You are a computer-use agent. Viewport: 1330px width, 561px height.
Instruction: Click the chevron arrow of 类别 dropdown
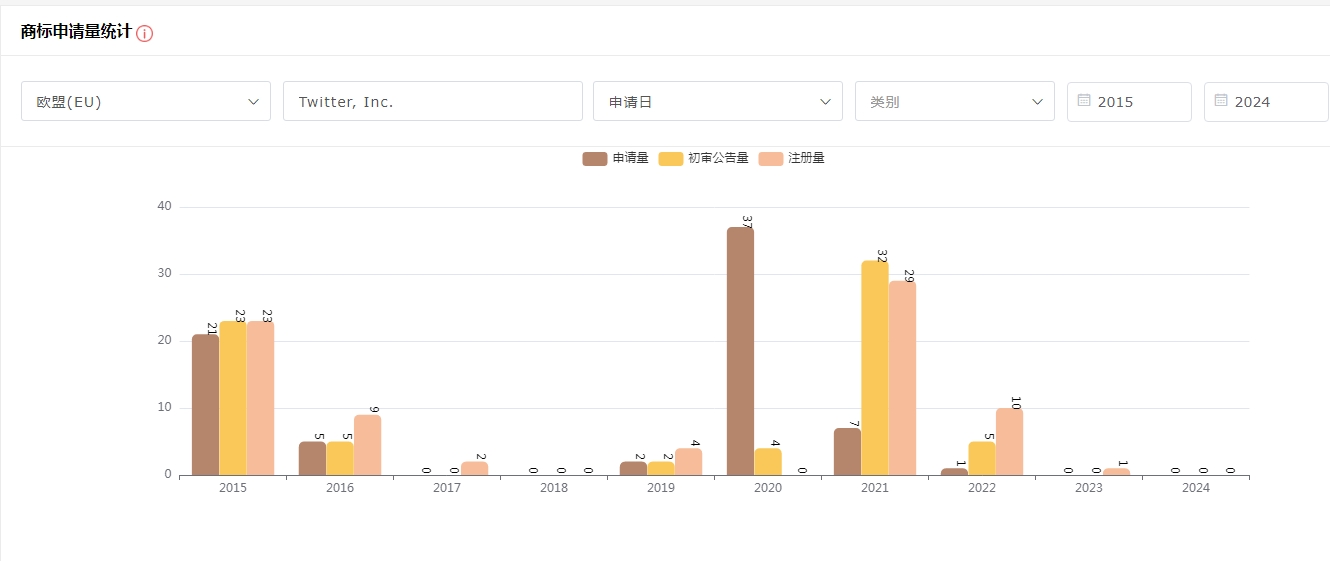[1037, 102]
